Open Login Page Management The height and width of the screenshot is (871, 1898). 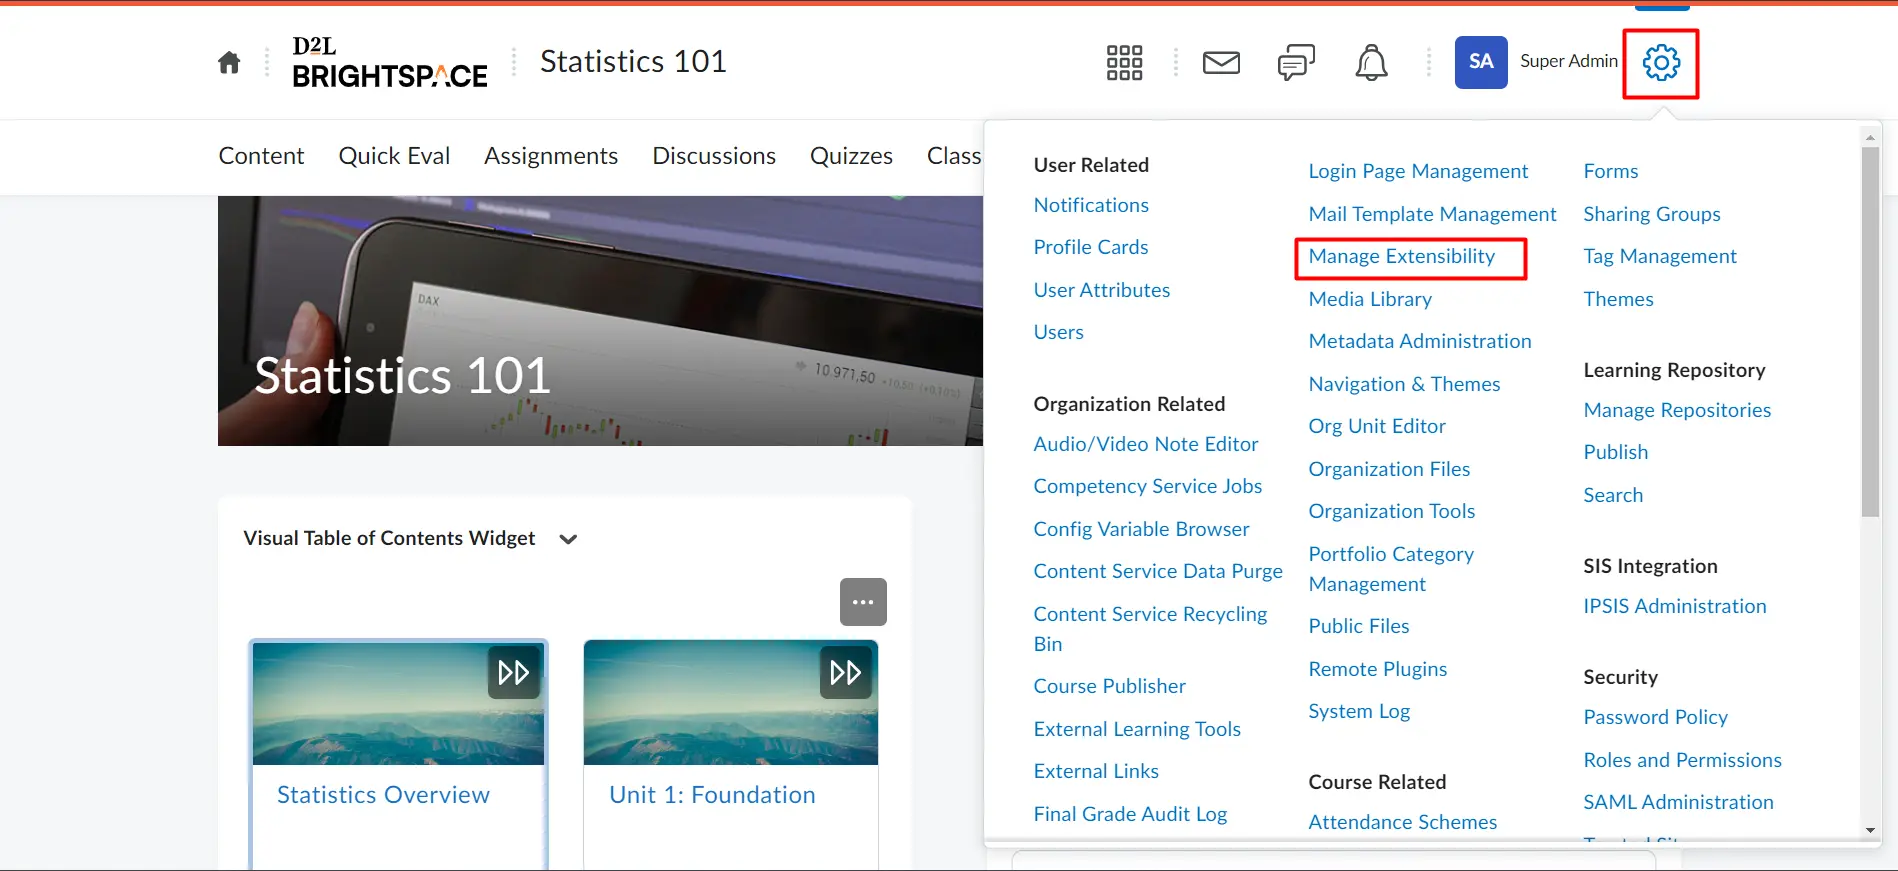[x=1418, y=171]
